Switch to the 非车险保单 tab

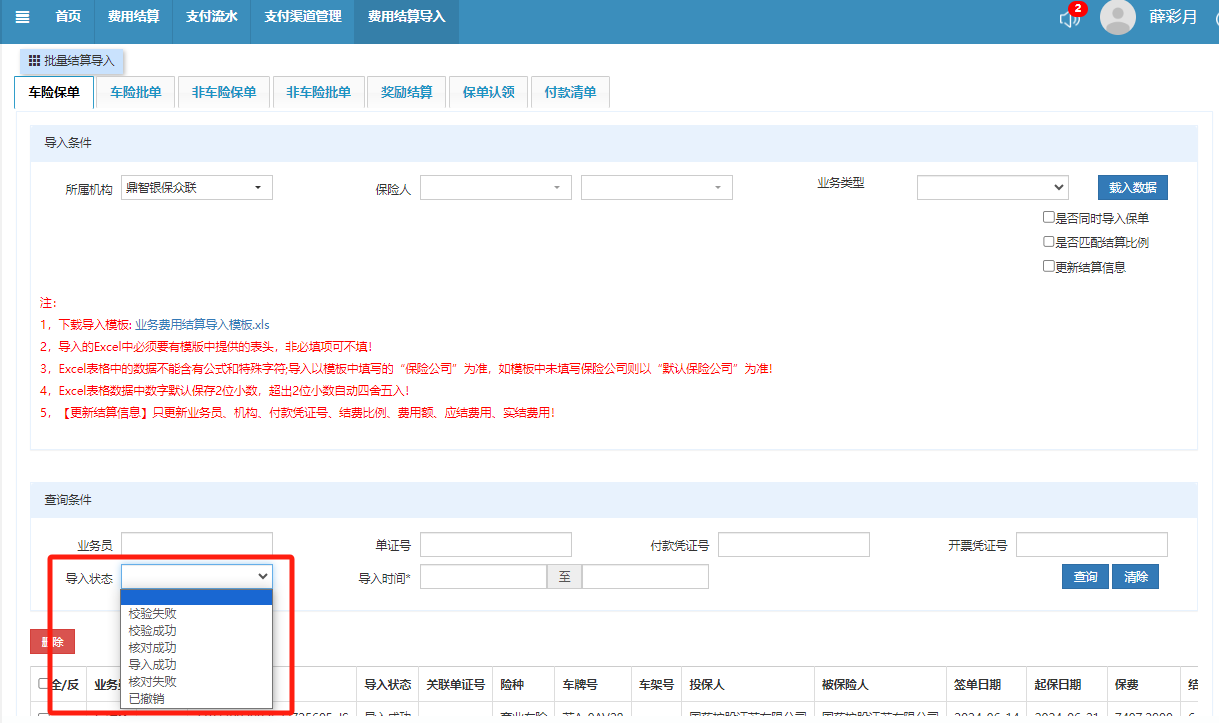click(224, 92)
